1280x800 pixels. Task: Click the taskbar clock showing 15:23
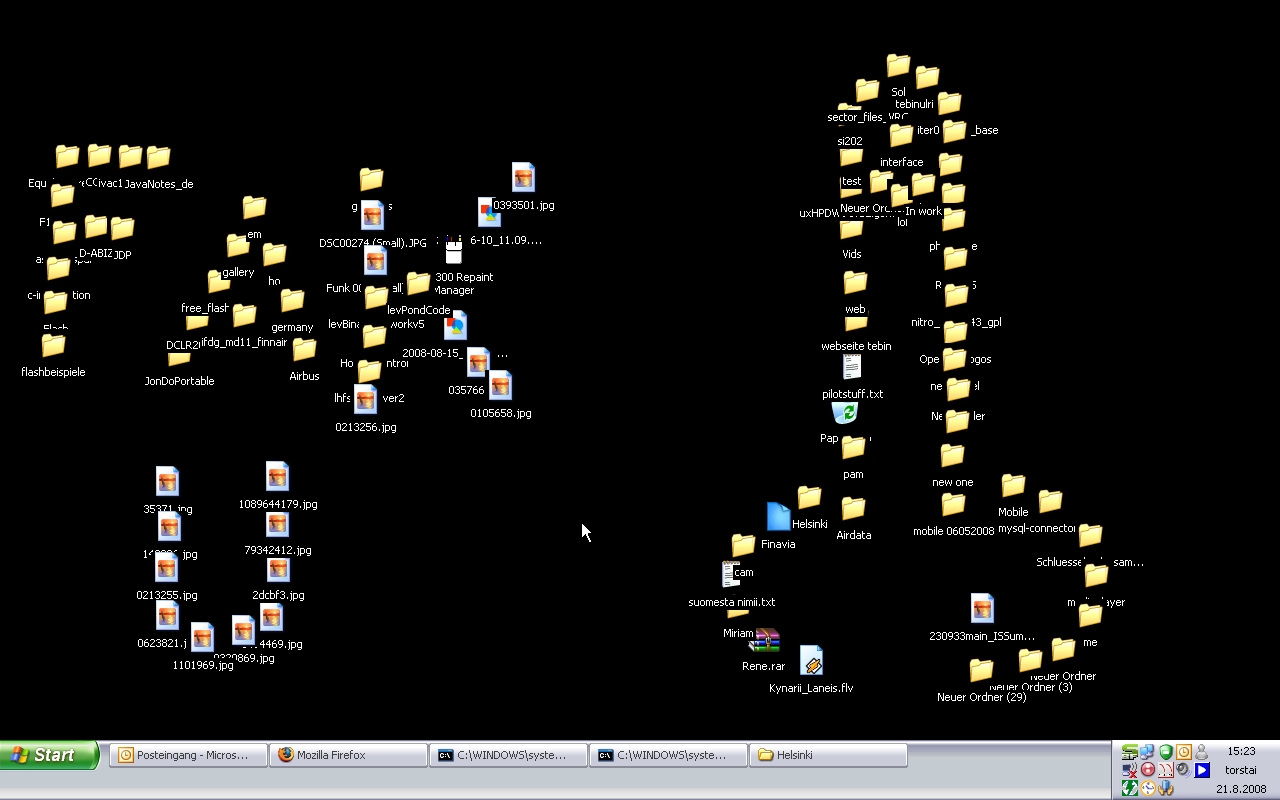1241,751
